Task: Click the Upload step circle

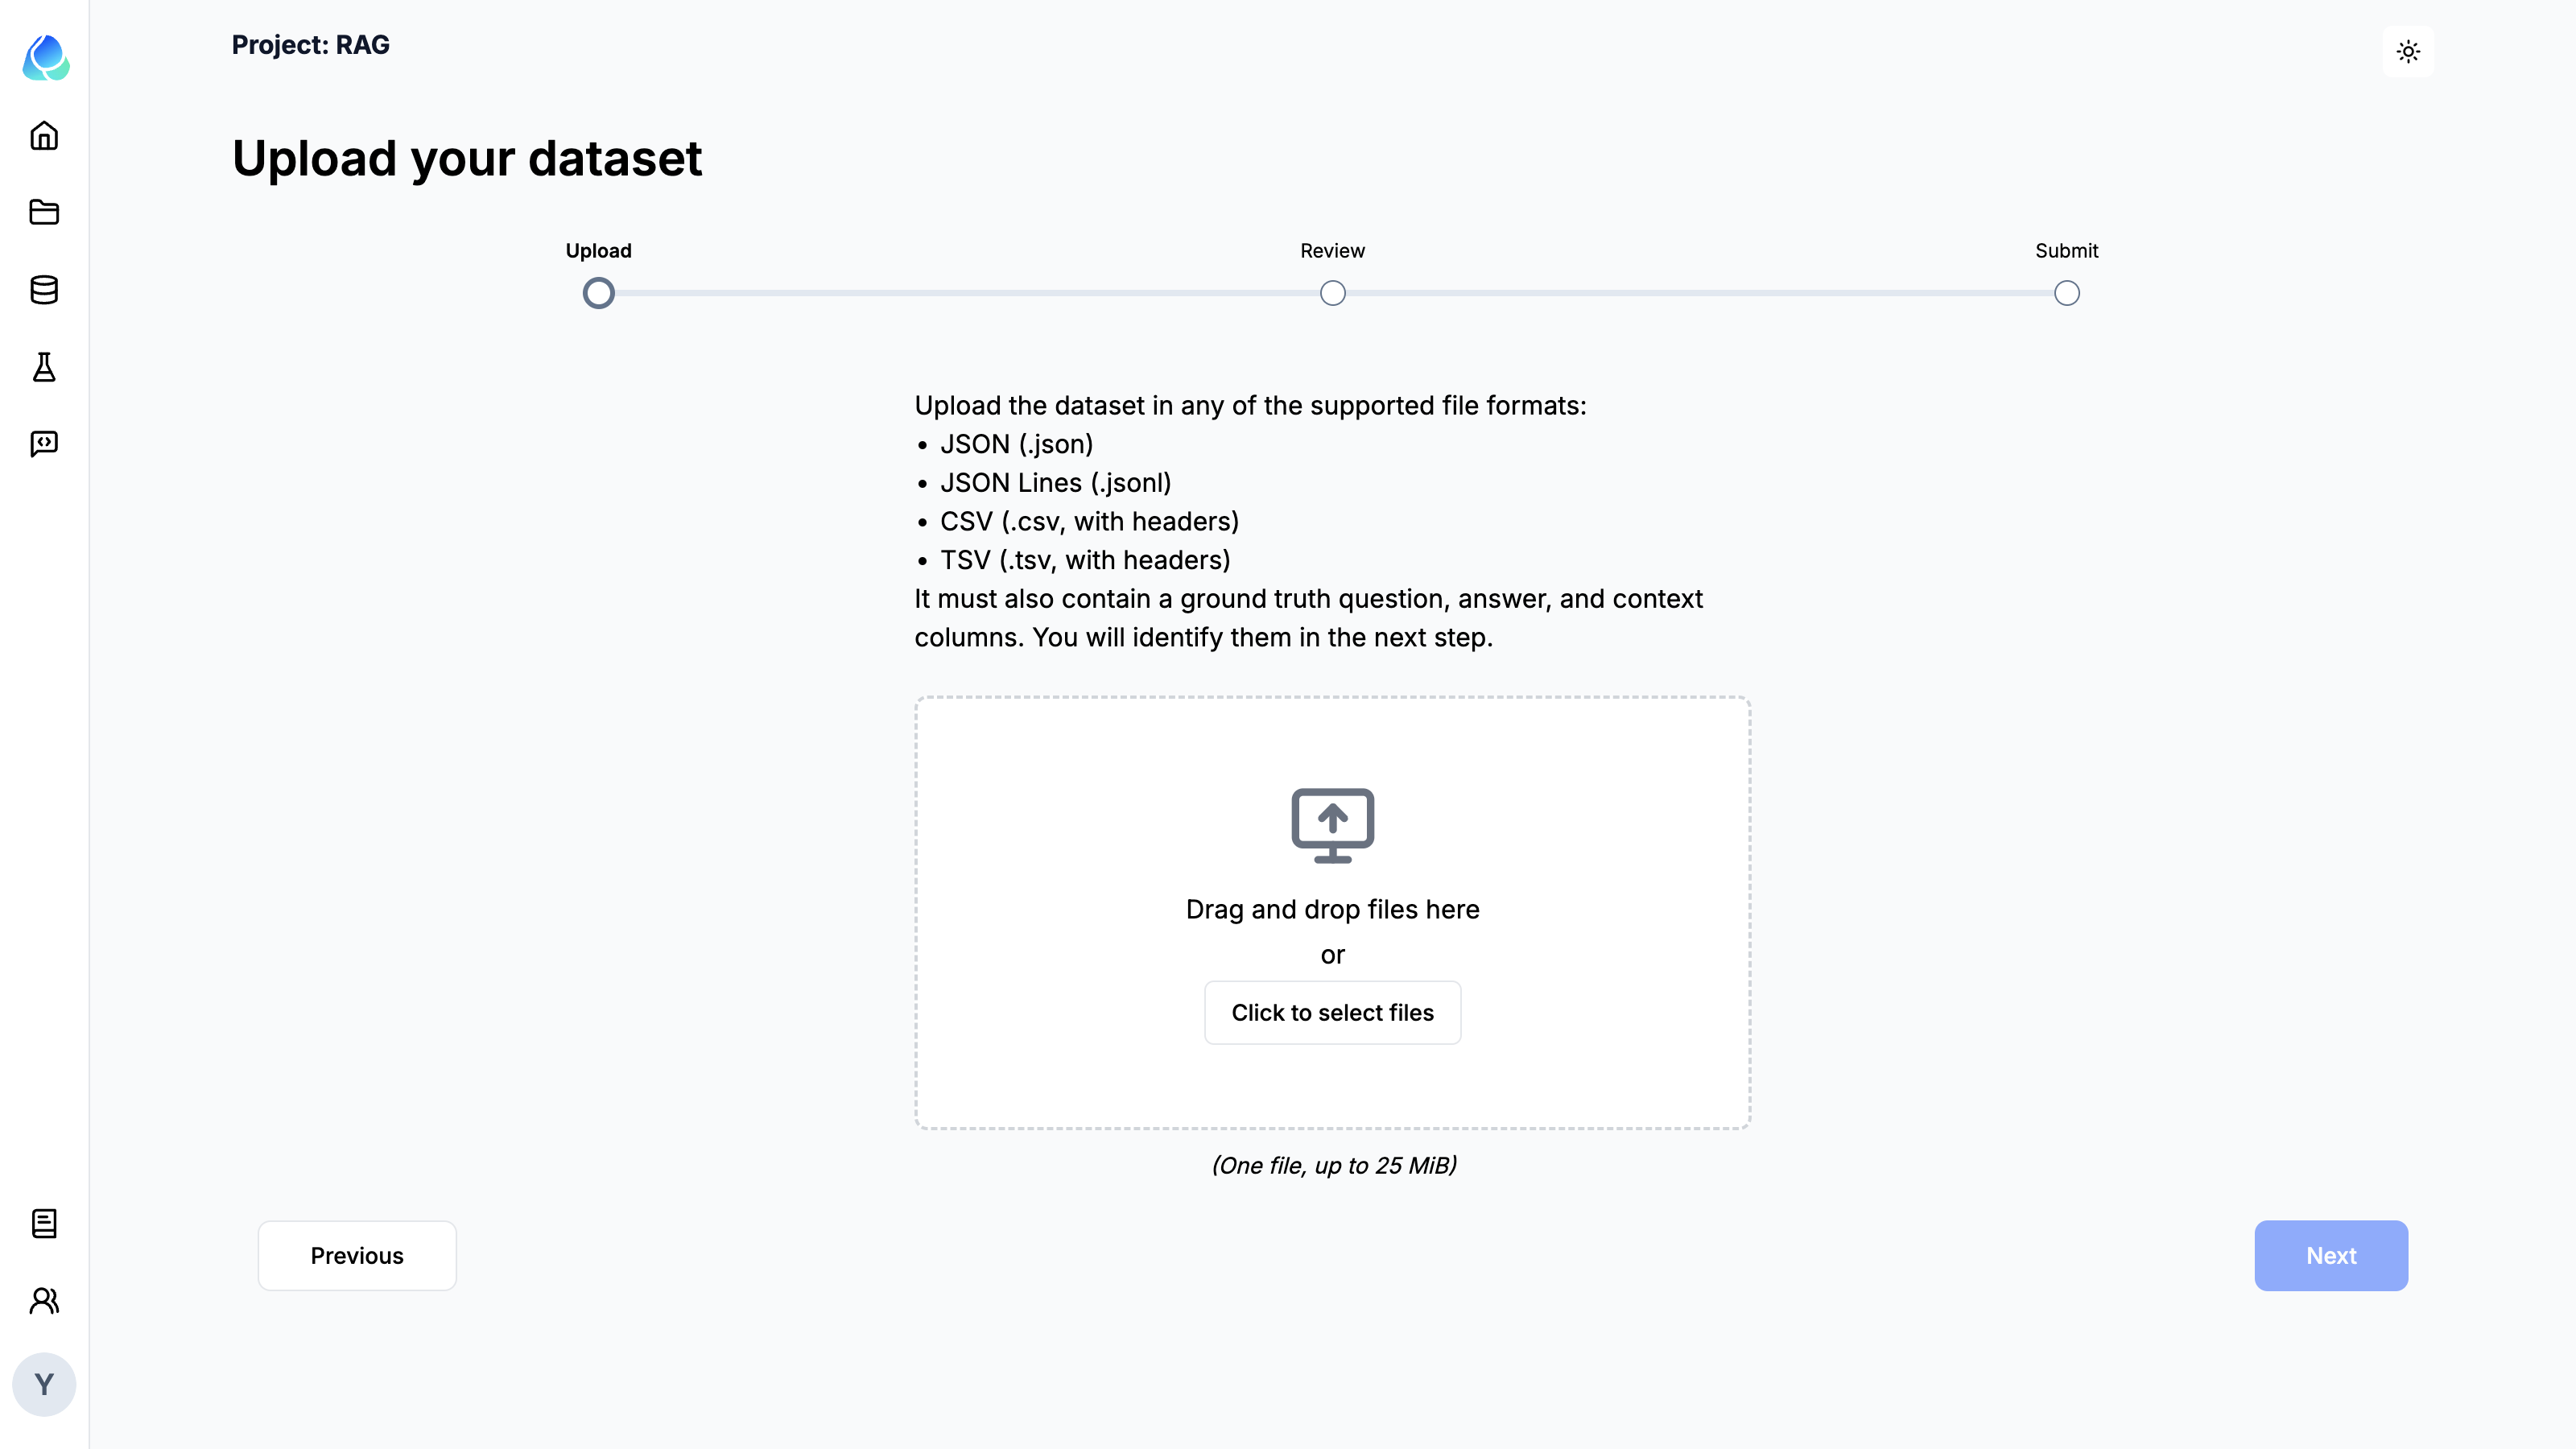Action: tap(598, 294)
